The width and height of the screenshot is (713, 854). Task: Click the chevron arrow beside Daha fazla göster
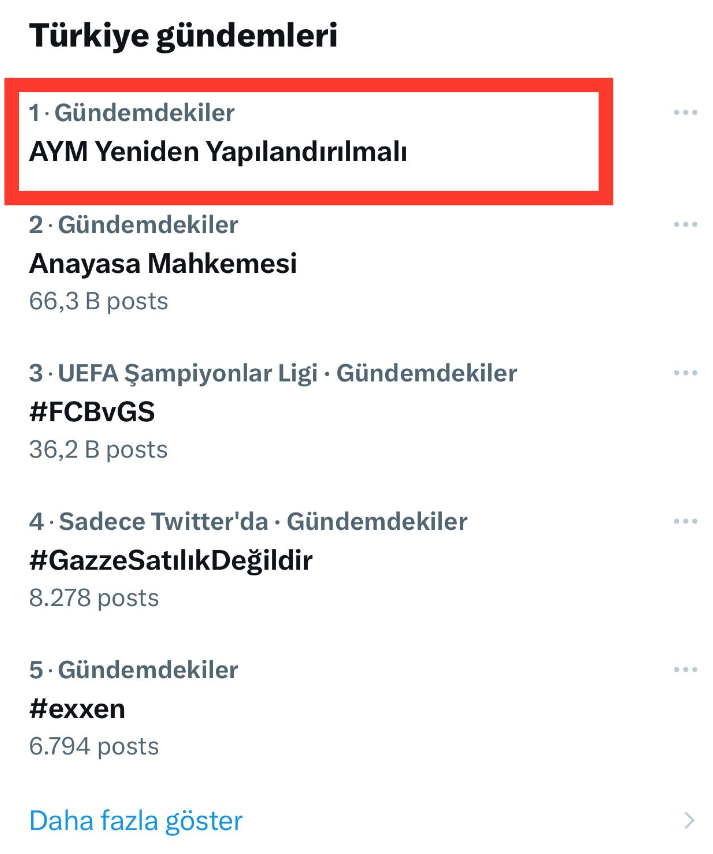[x=688, y=821]
